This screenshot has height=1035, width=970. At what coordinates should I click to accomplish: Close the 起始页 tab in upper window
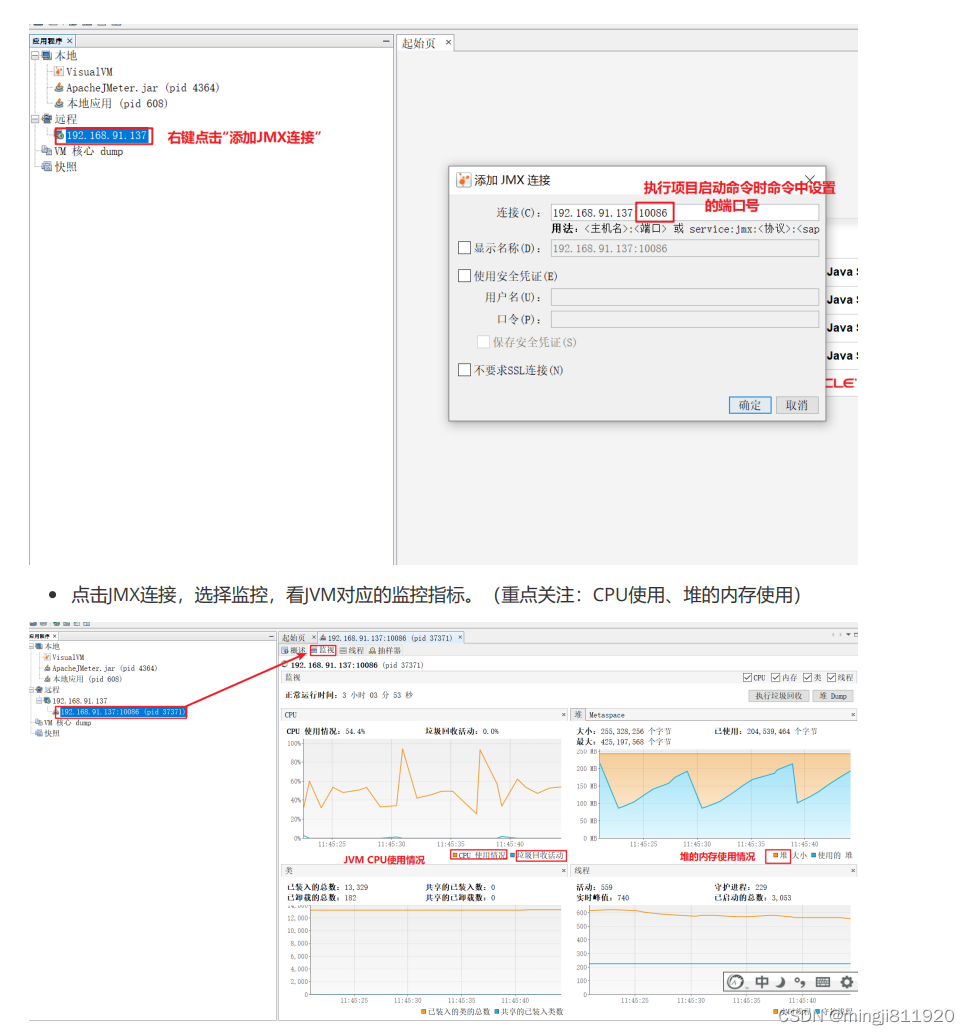pos(449,42)
